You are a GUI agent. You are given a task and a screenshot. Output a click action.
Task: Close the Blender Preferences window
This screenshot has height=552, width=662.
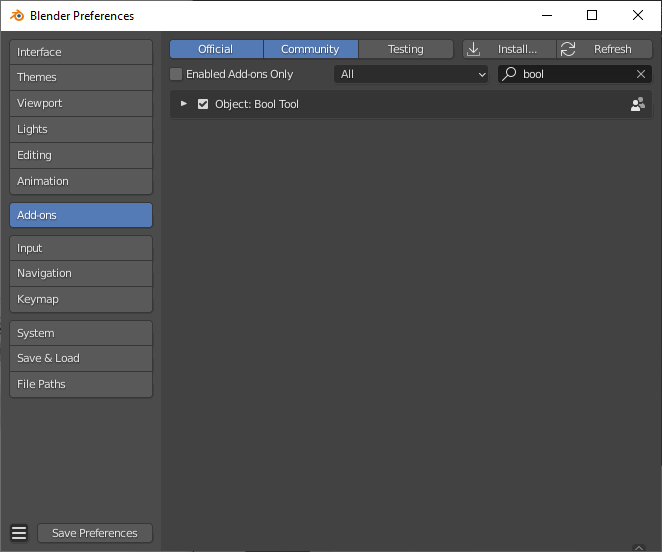click(x=638, y=16)
